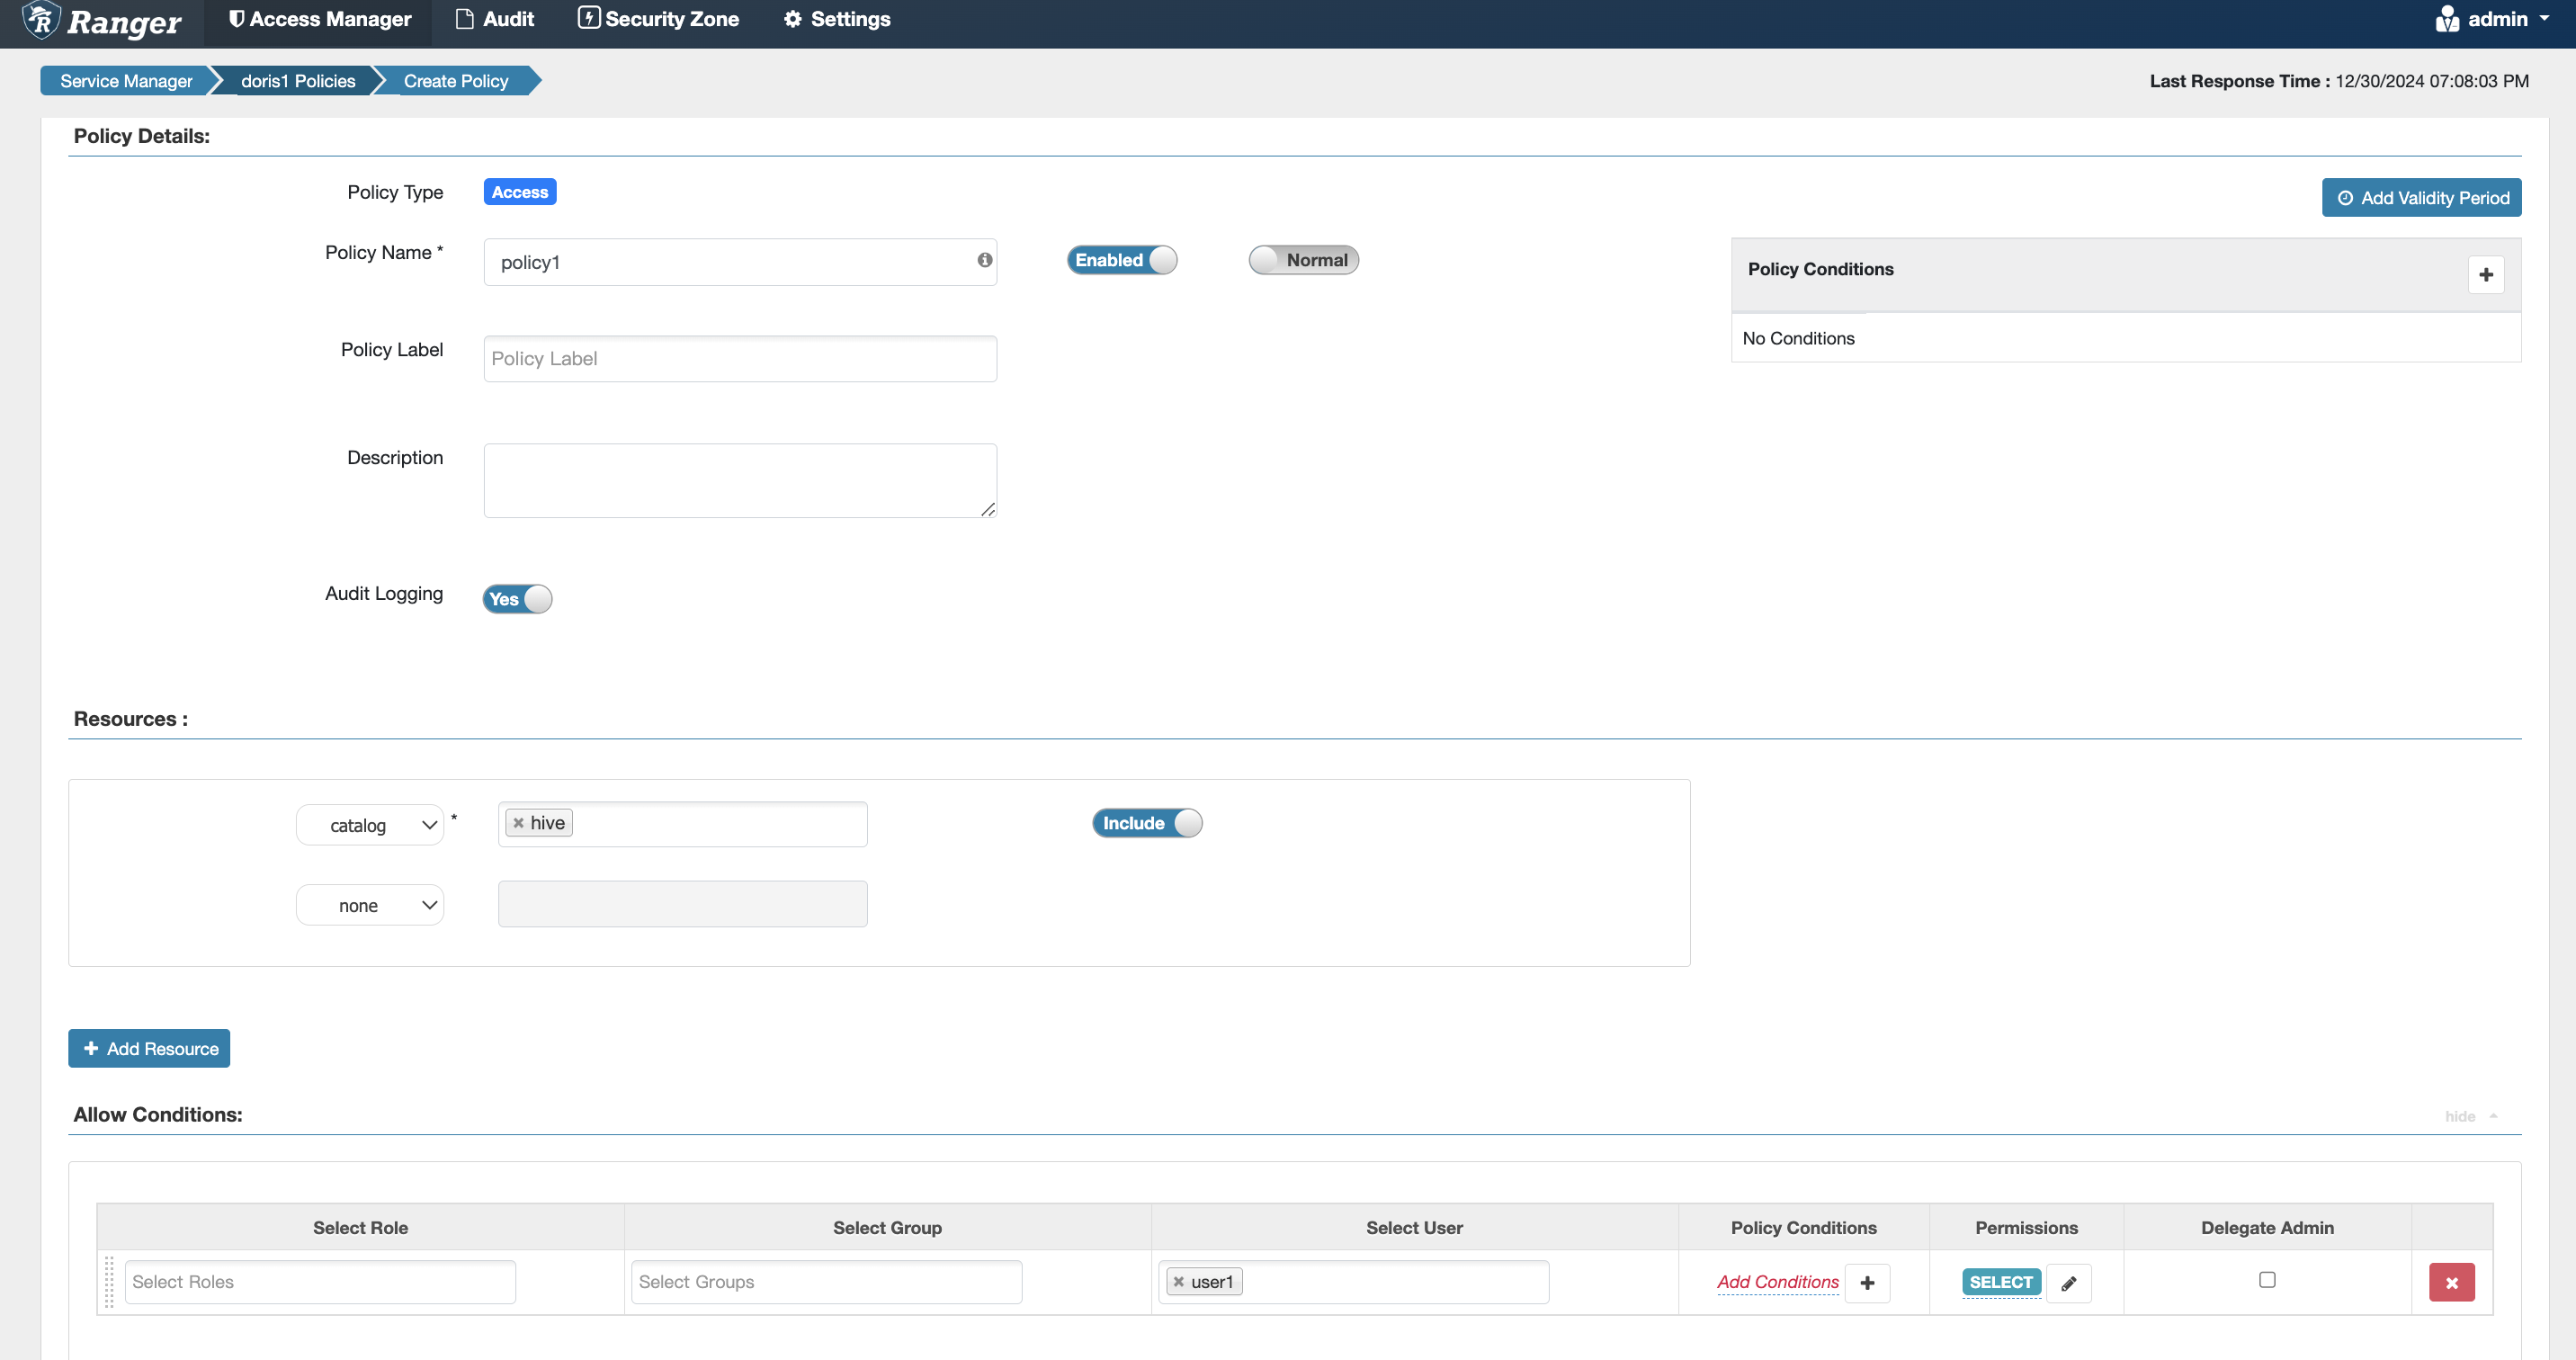Click the Policy Label input field

(x=739, y=359)
